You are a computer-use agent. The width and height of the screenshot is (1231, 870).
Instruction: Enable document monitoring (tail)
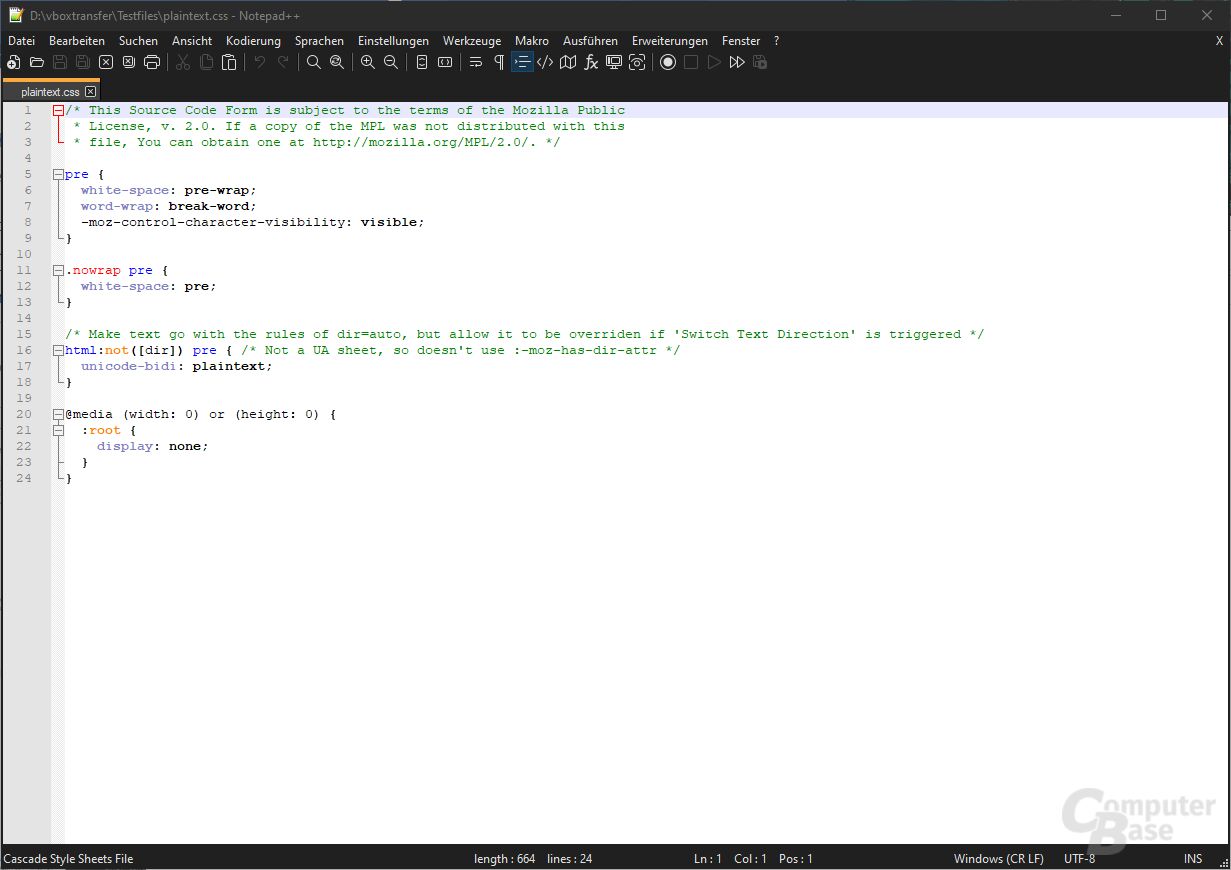point(637,62)
